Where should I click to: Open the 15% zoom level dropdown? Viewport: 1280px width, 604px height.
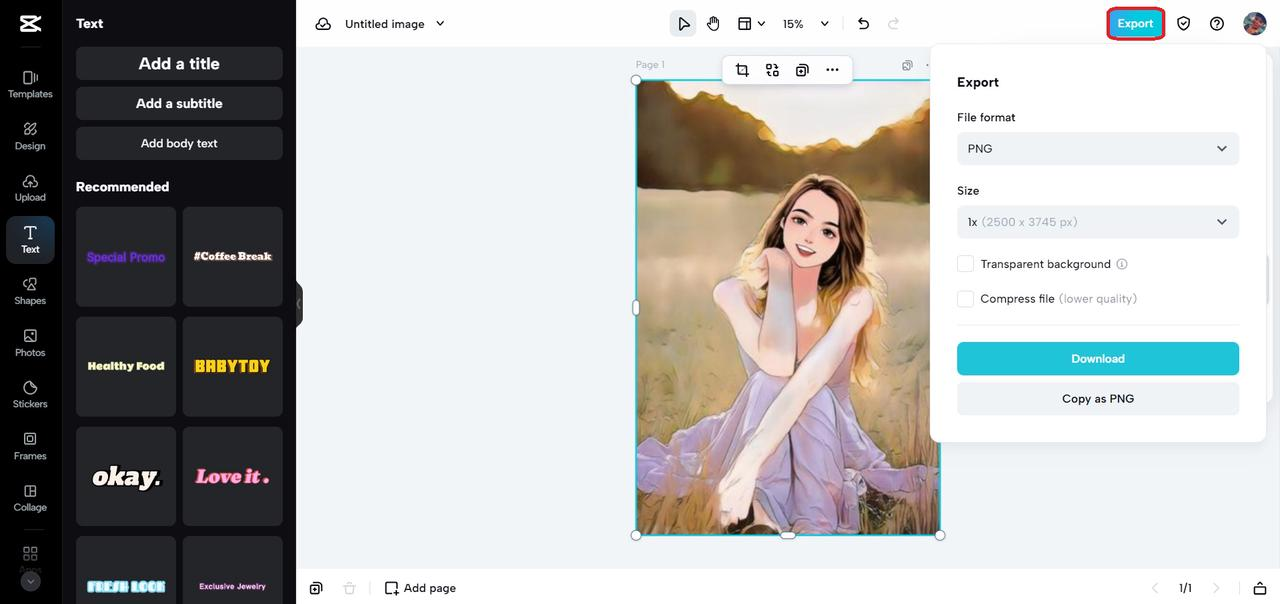click(x=806, y=23)
